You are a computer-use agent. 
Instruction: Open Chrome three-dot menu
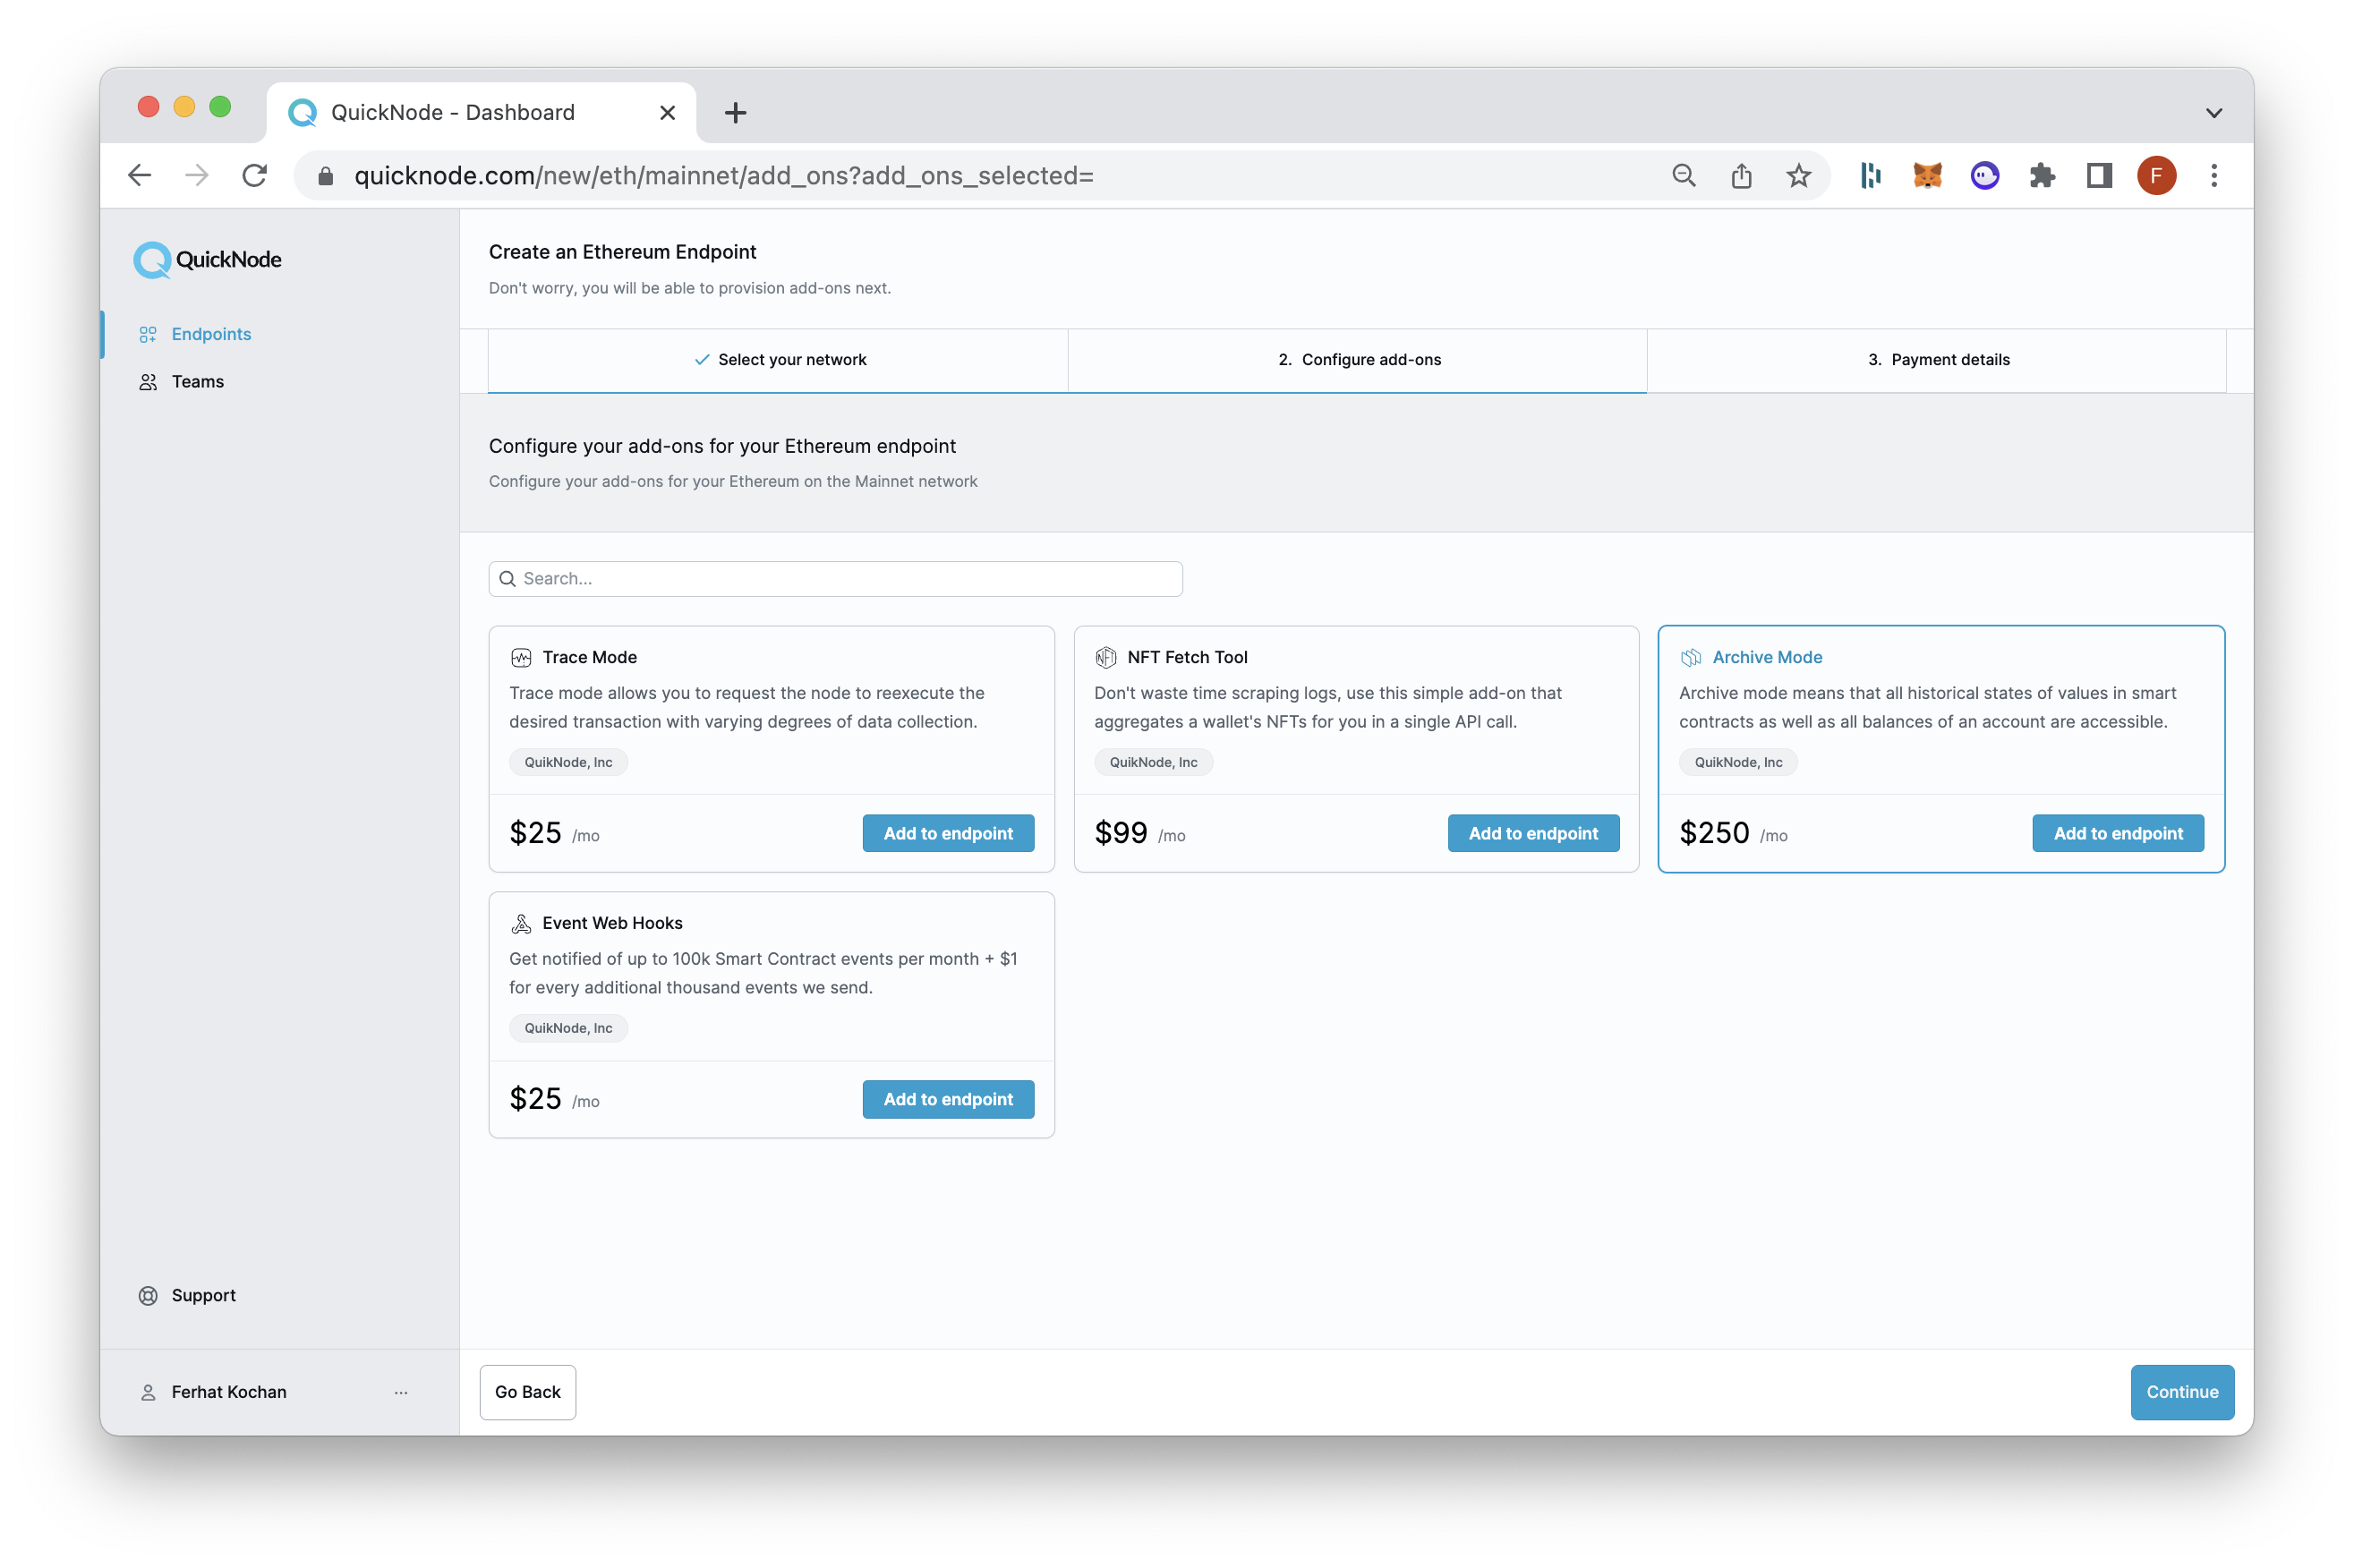click(2214, 176)
